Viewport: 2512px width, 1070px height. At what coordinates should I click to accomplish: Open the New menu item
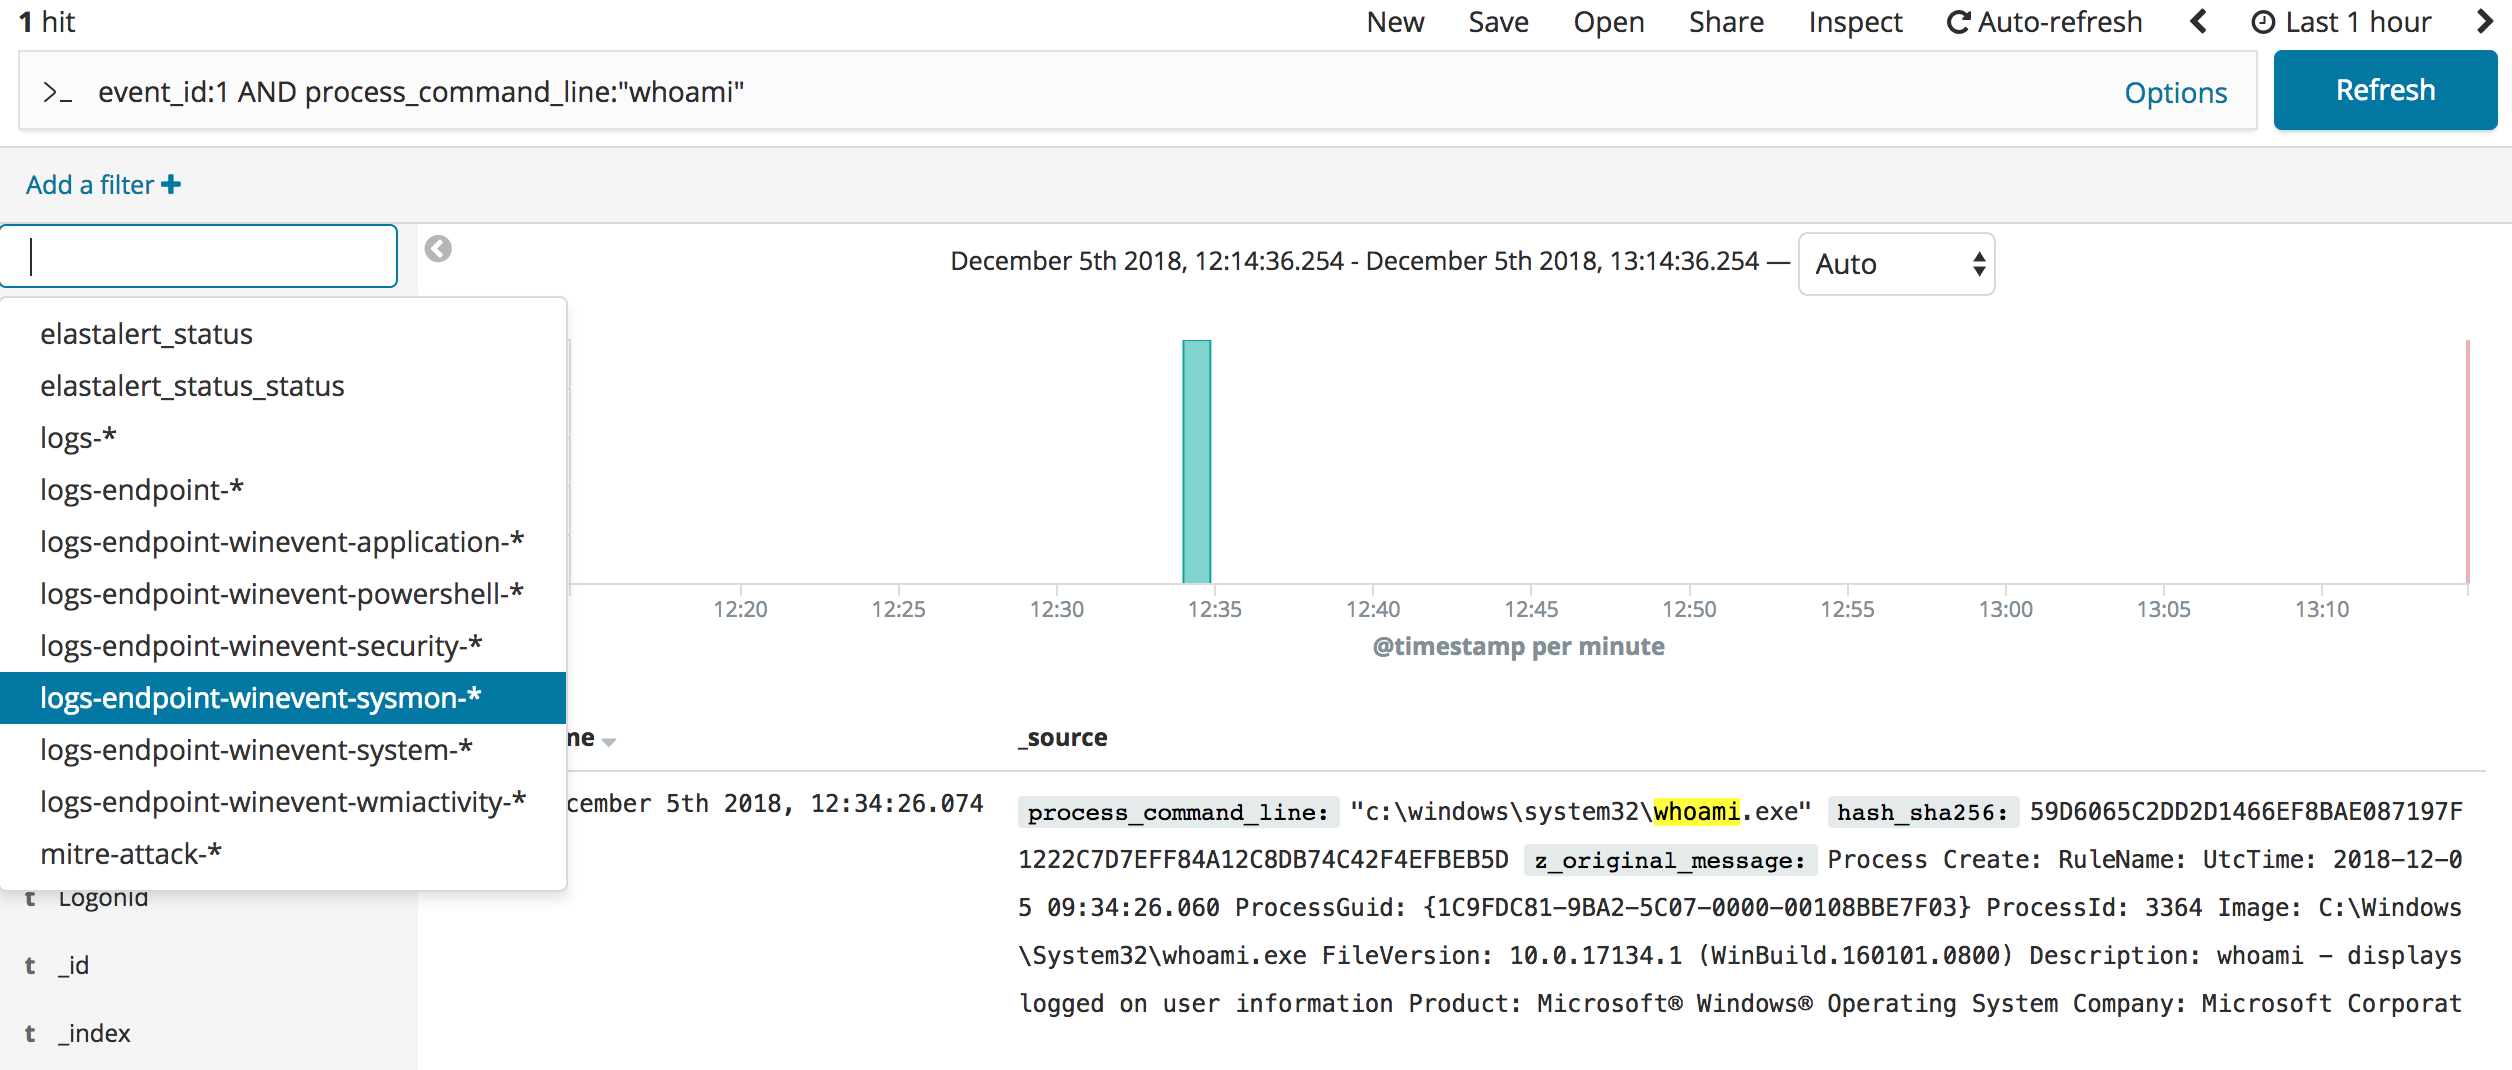tap(1395, 21)
